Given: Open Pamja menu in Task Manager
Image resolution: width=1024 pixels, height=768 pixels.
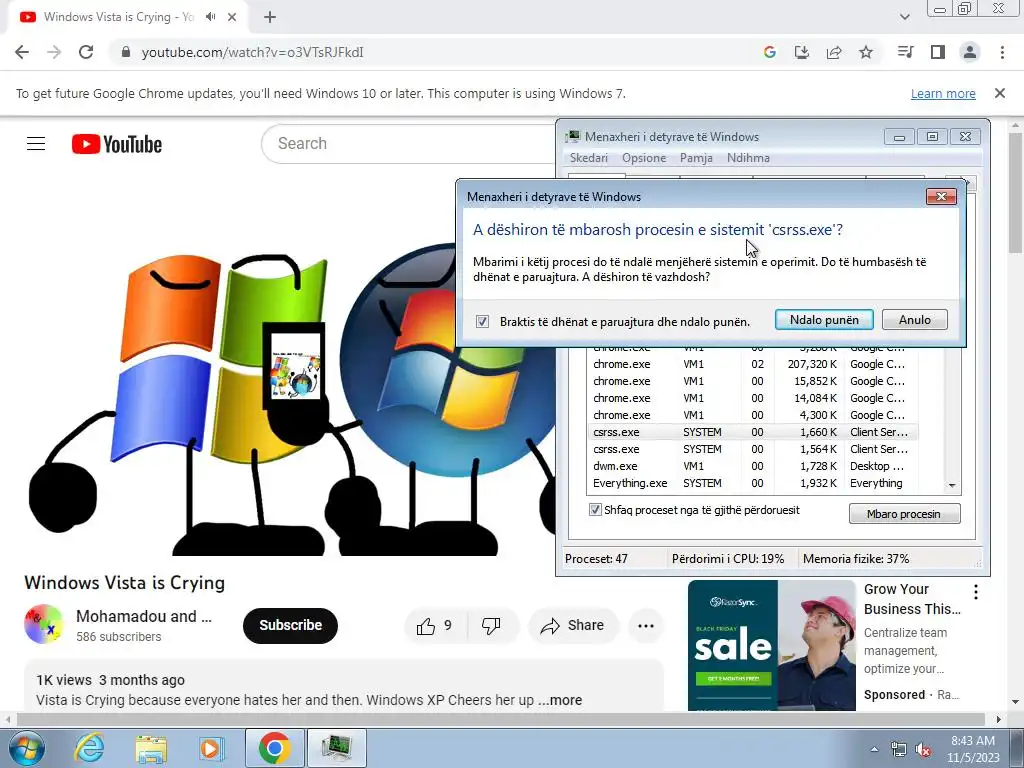Looking at the screenshot, I should pyautogui.click(x=696, y=158).
